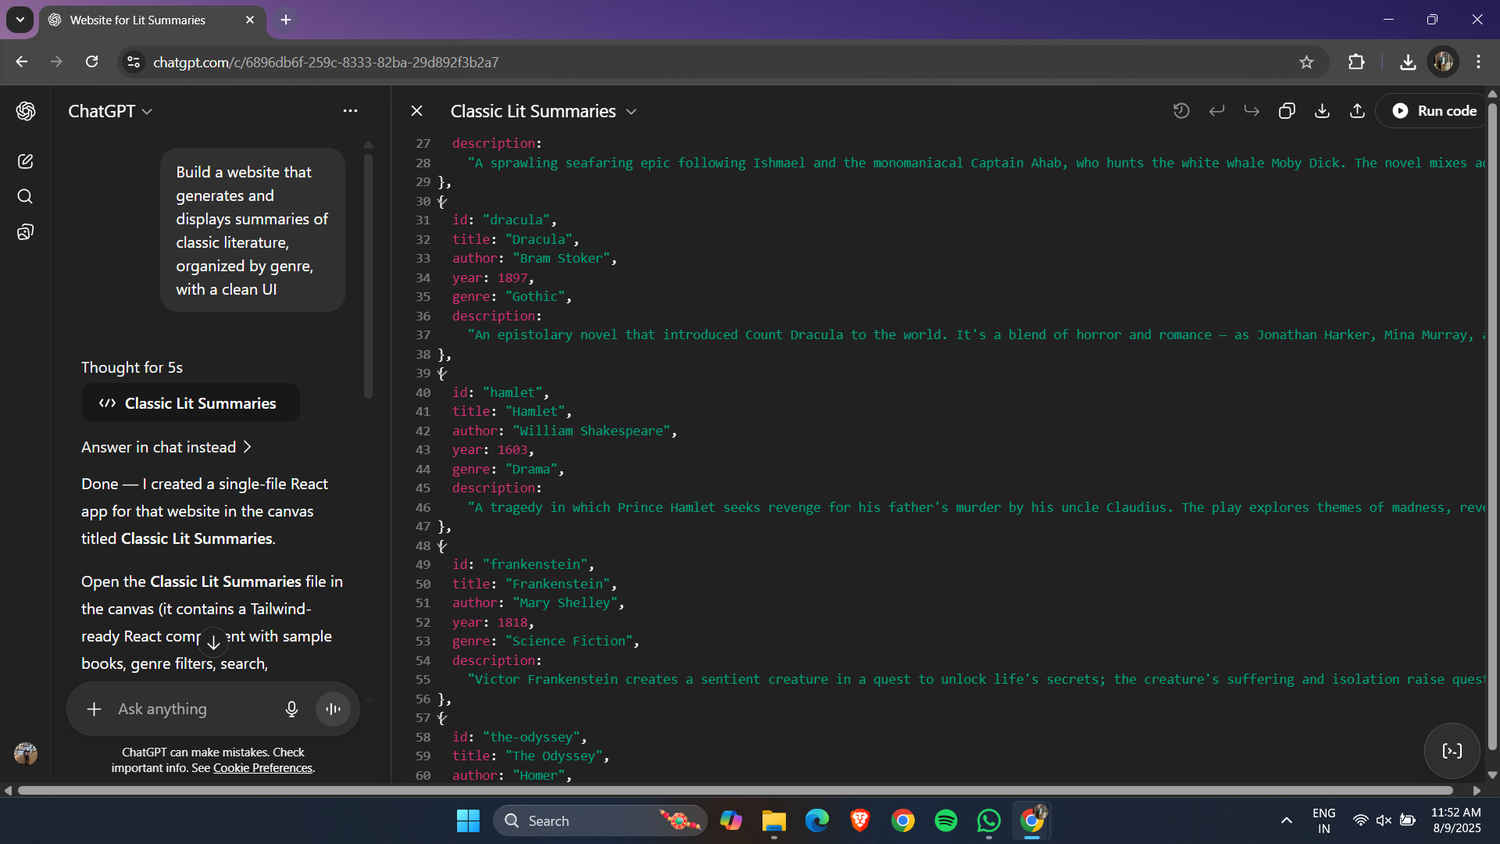Click the new chat compose icon
Image resolution: width=1500 pixels, height=844 pixels.
25,161
